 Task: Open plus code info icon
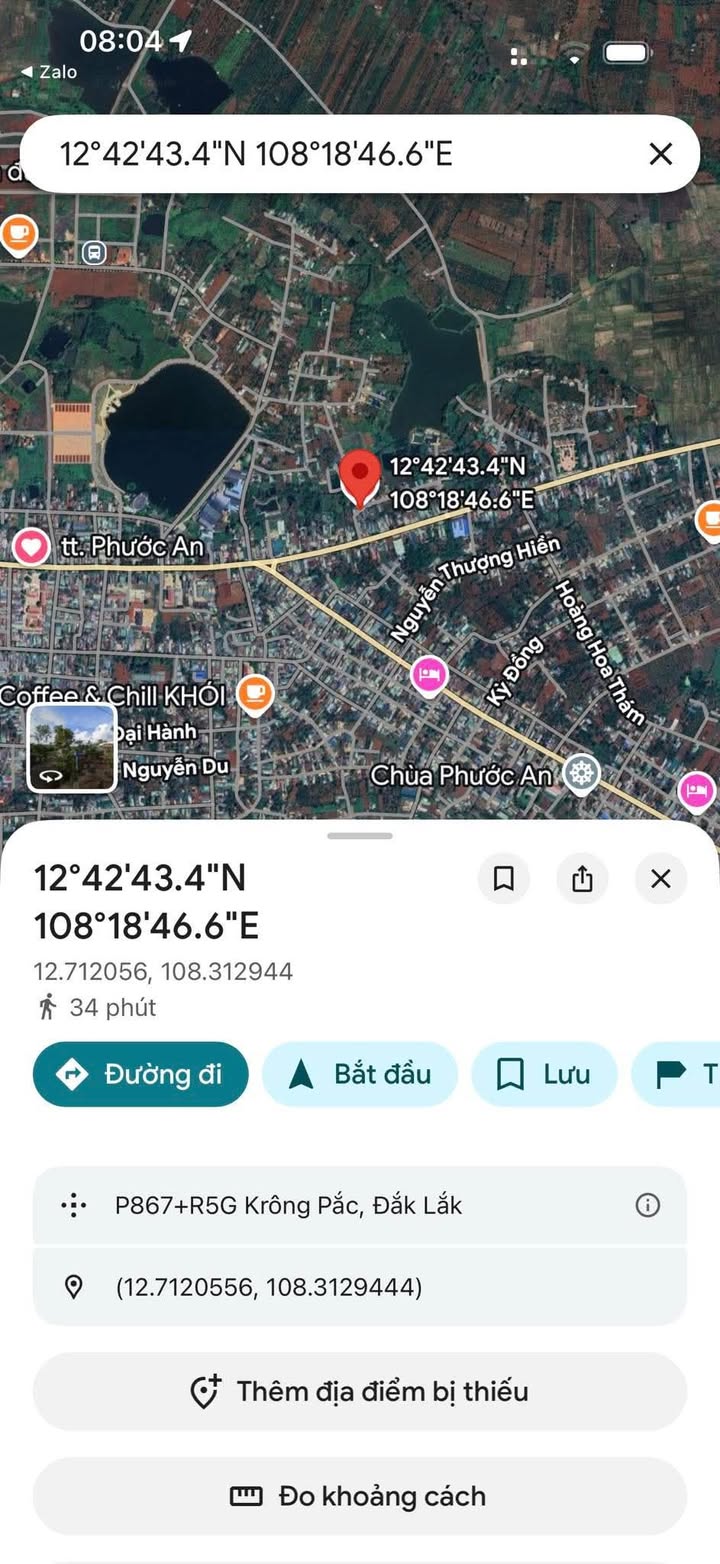(648, 1205)
